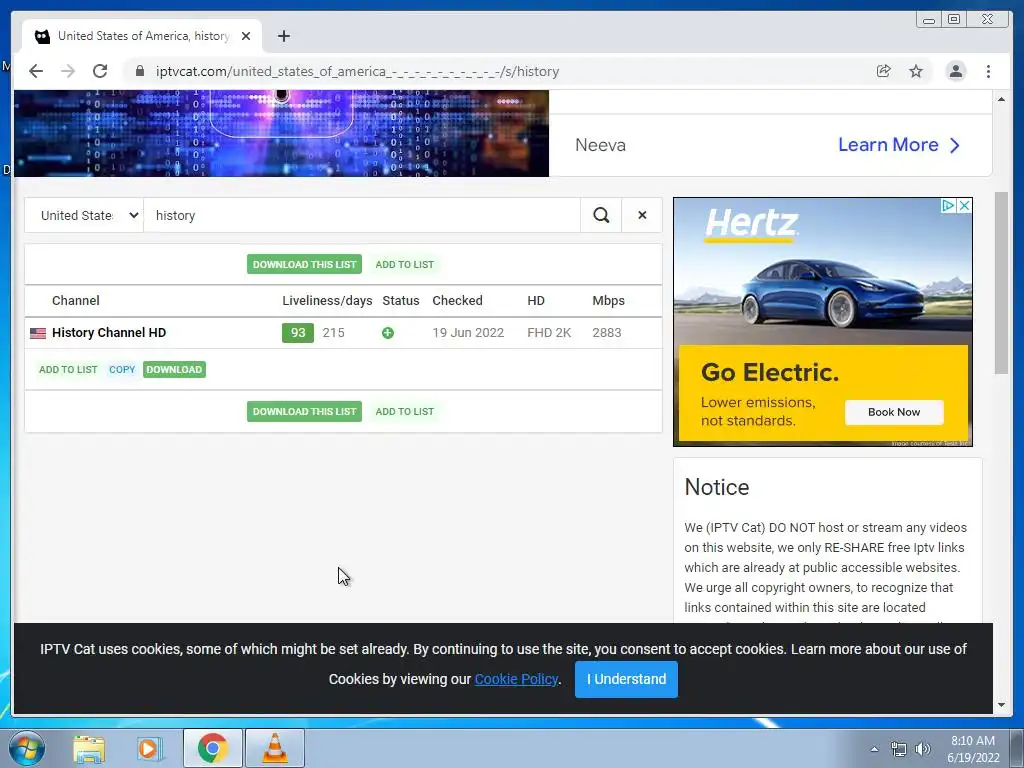
Task: Open Chrome's three-dot menu
Action: click(988, 71)
